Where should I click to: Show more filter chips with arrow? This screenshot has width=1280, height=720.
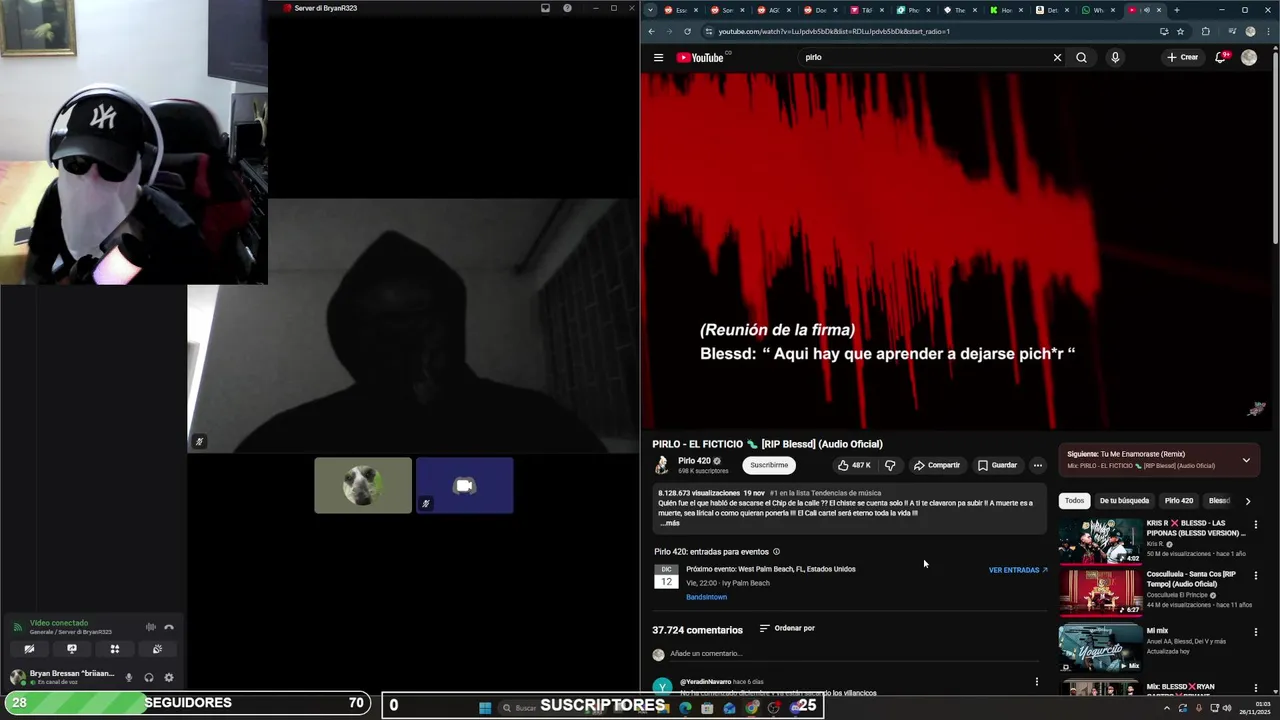tap(1248, 500)
